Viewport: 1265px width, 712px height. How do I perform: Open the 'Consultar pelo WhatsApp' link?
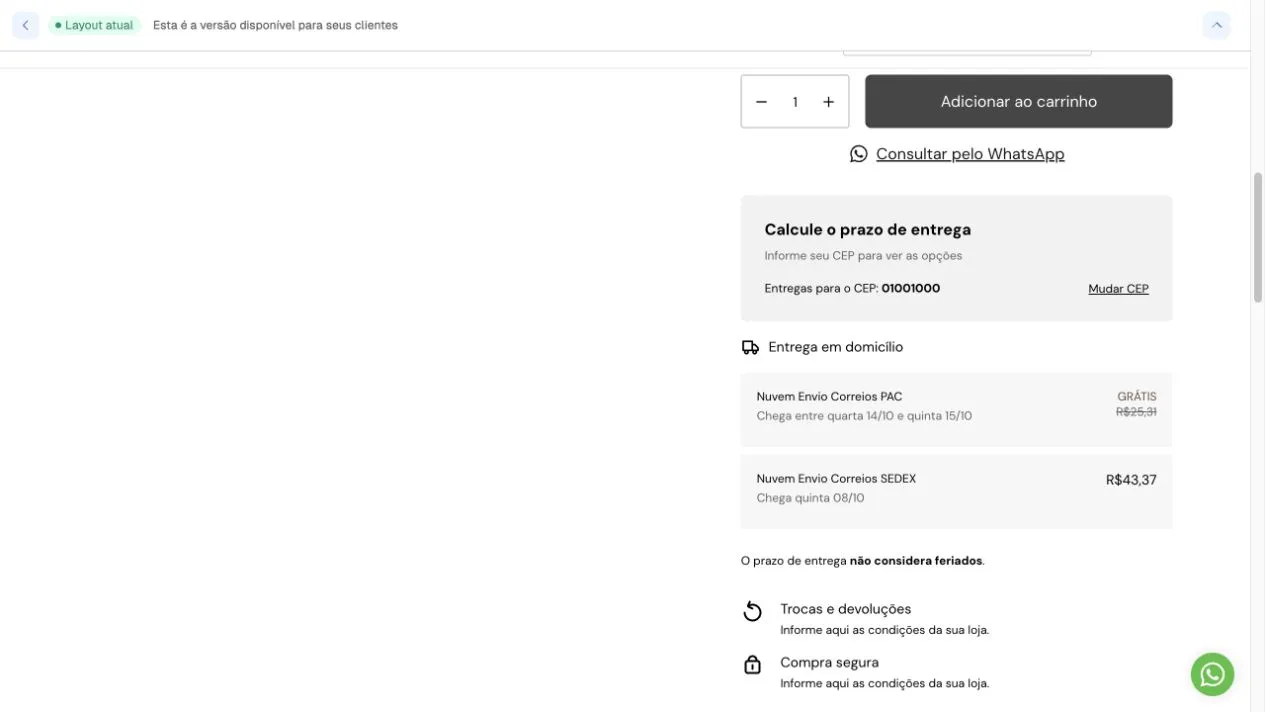970,154
